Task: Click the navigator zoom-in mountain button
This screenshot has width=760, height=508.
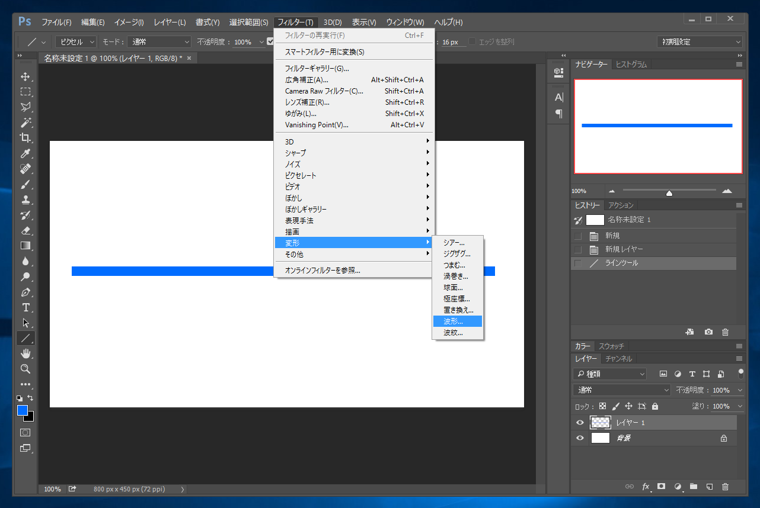Action: coord(727,191)
